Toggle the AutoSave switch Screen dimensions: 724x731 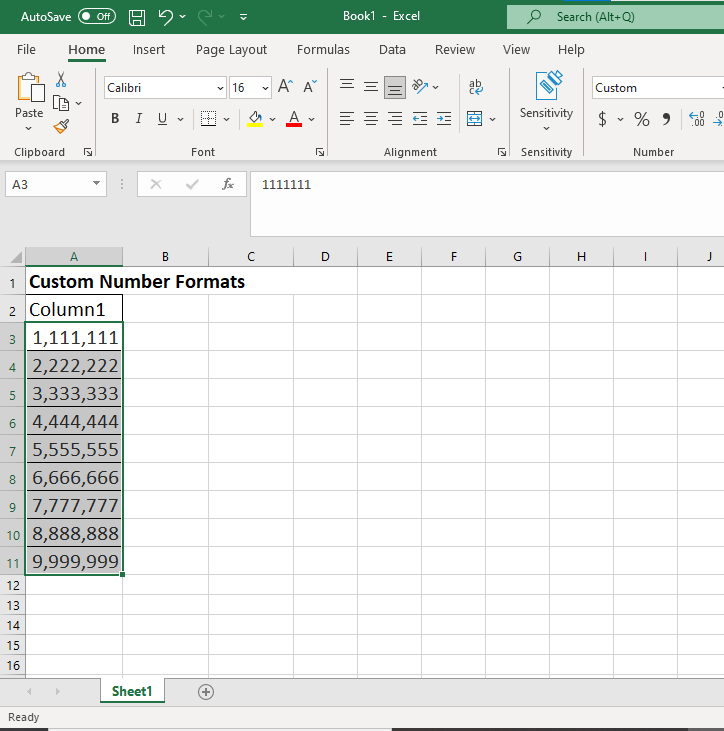[x=96, y=17]
